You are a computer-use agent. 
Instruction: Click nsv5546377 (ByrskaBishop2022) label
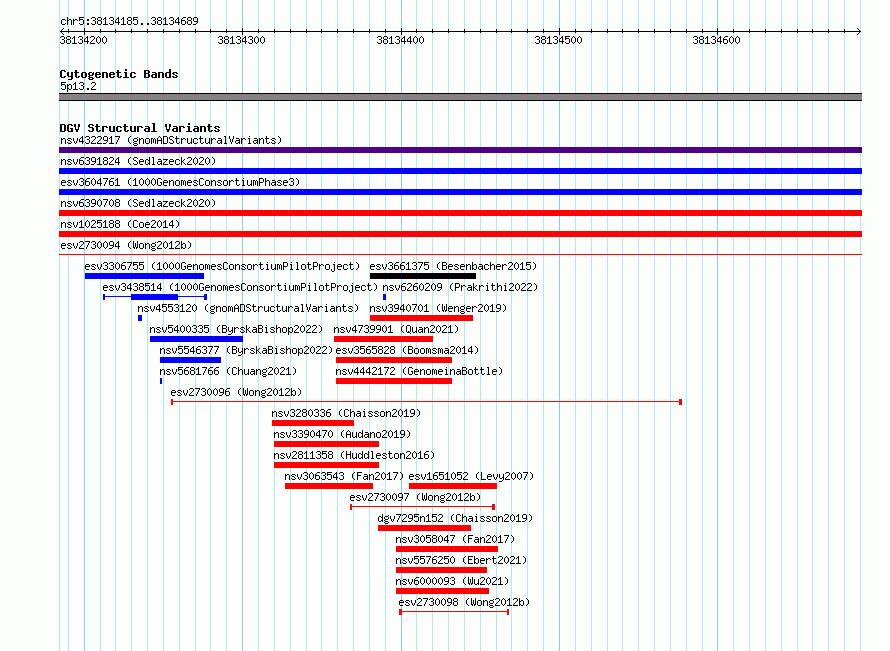[x=246, y=350]
